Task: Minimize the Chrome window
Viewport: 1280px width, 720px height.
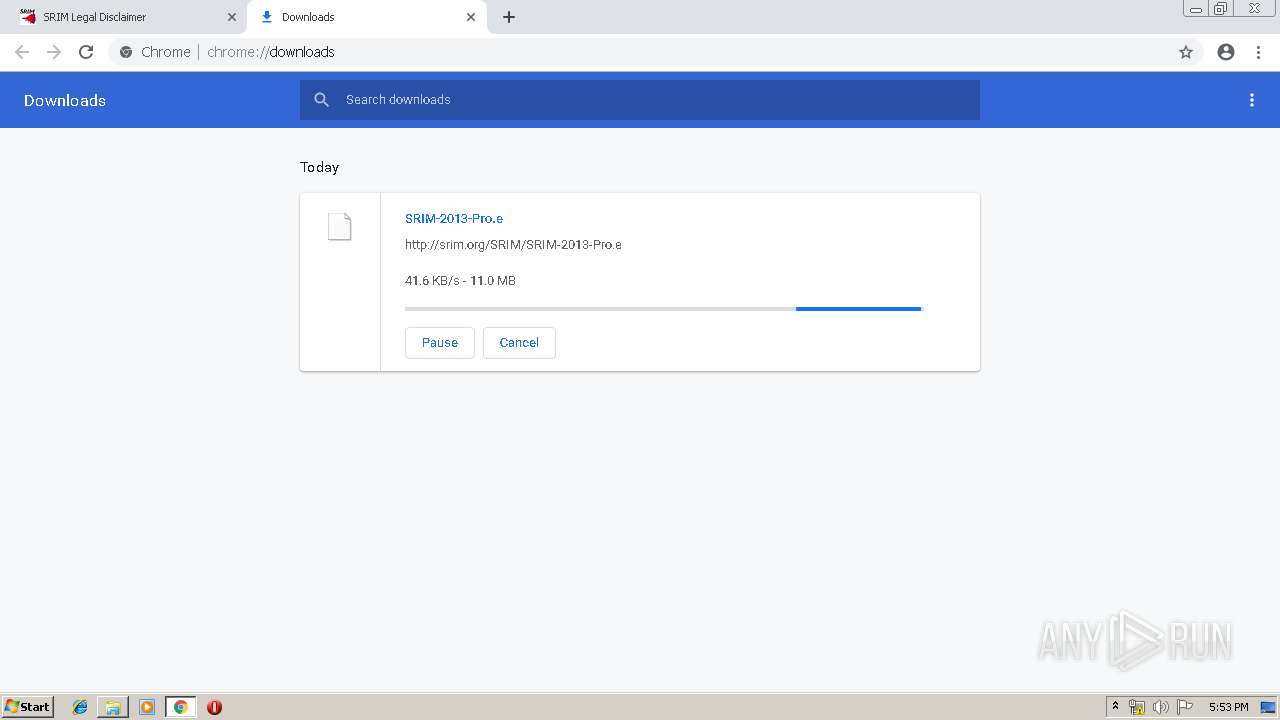Action: pyautogui.click(x=1196, y=9)
